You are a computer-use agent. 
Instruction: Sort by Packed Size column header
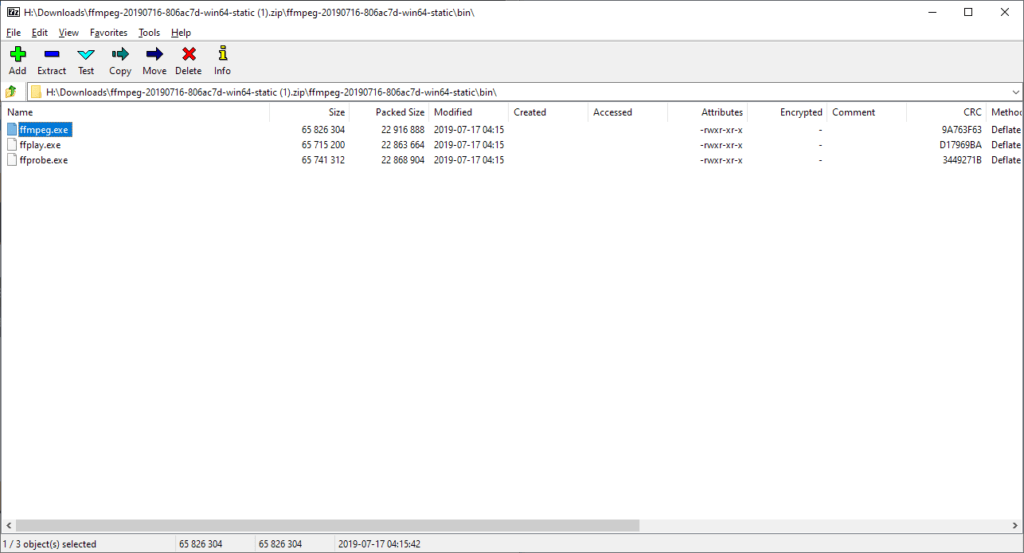click(x=389, y=112)
